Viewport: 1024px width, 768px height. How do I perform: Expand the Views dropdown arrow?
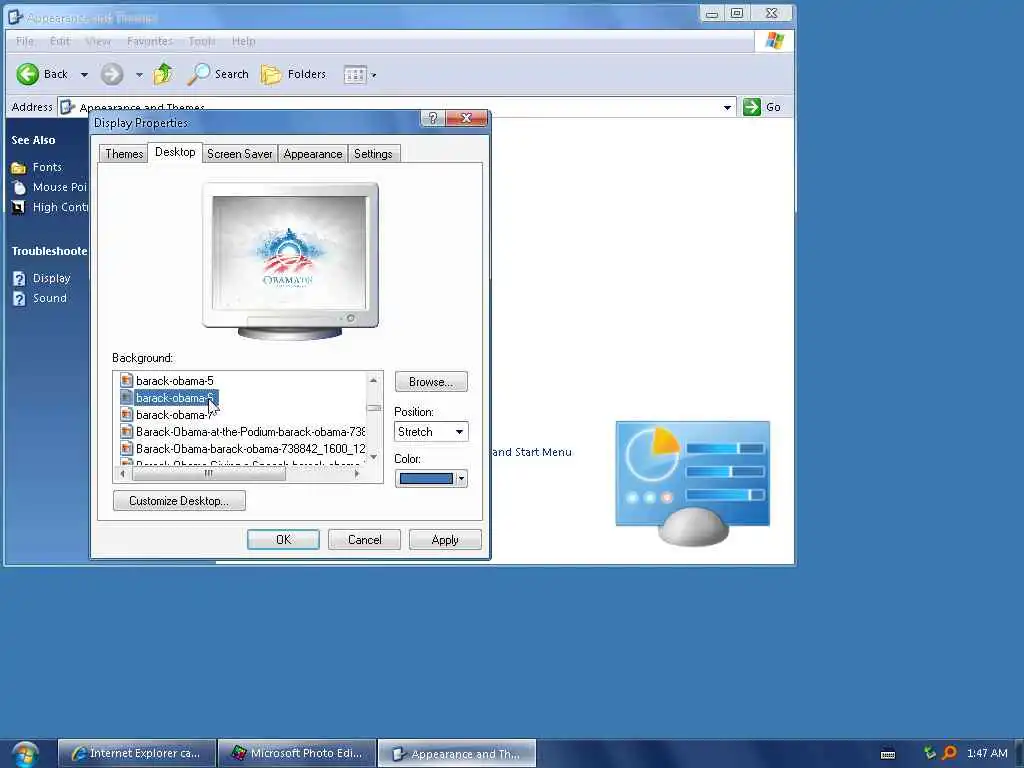(374, 75)
